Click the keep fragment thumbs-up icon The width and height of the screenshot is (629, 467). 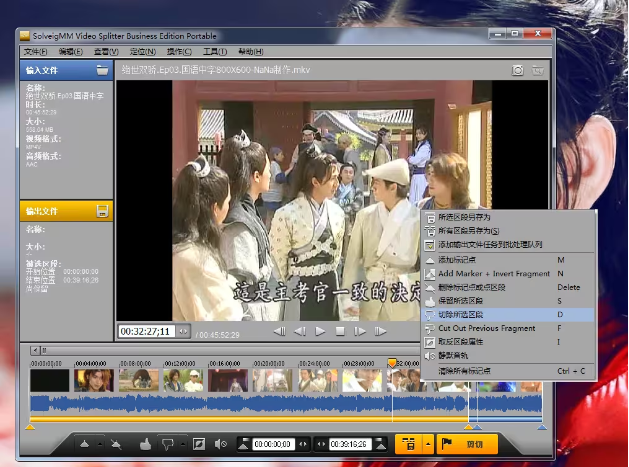tap(144, 443)
